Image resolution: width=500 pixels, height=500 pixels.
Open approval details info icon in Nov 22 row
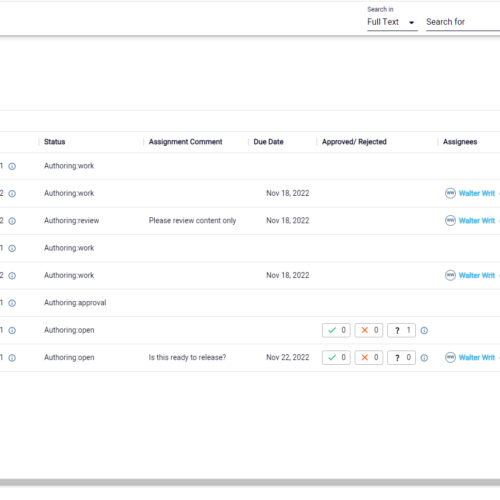pos(424,358)
